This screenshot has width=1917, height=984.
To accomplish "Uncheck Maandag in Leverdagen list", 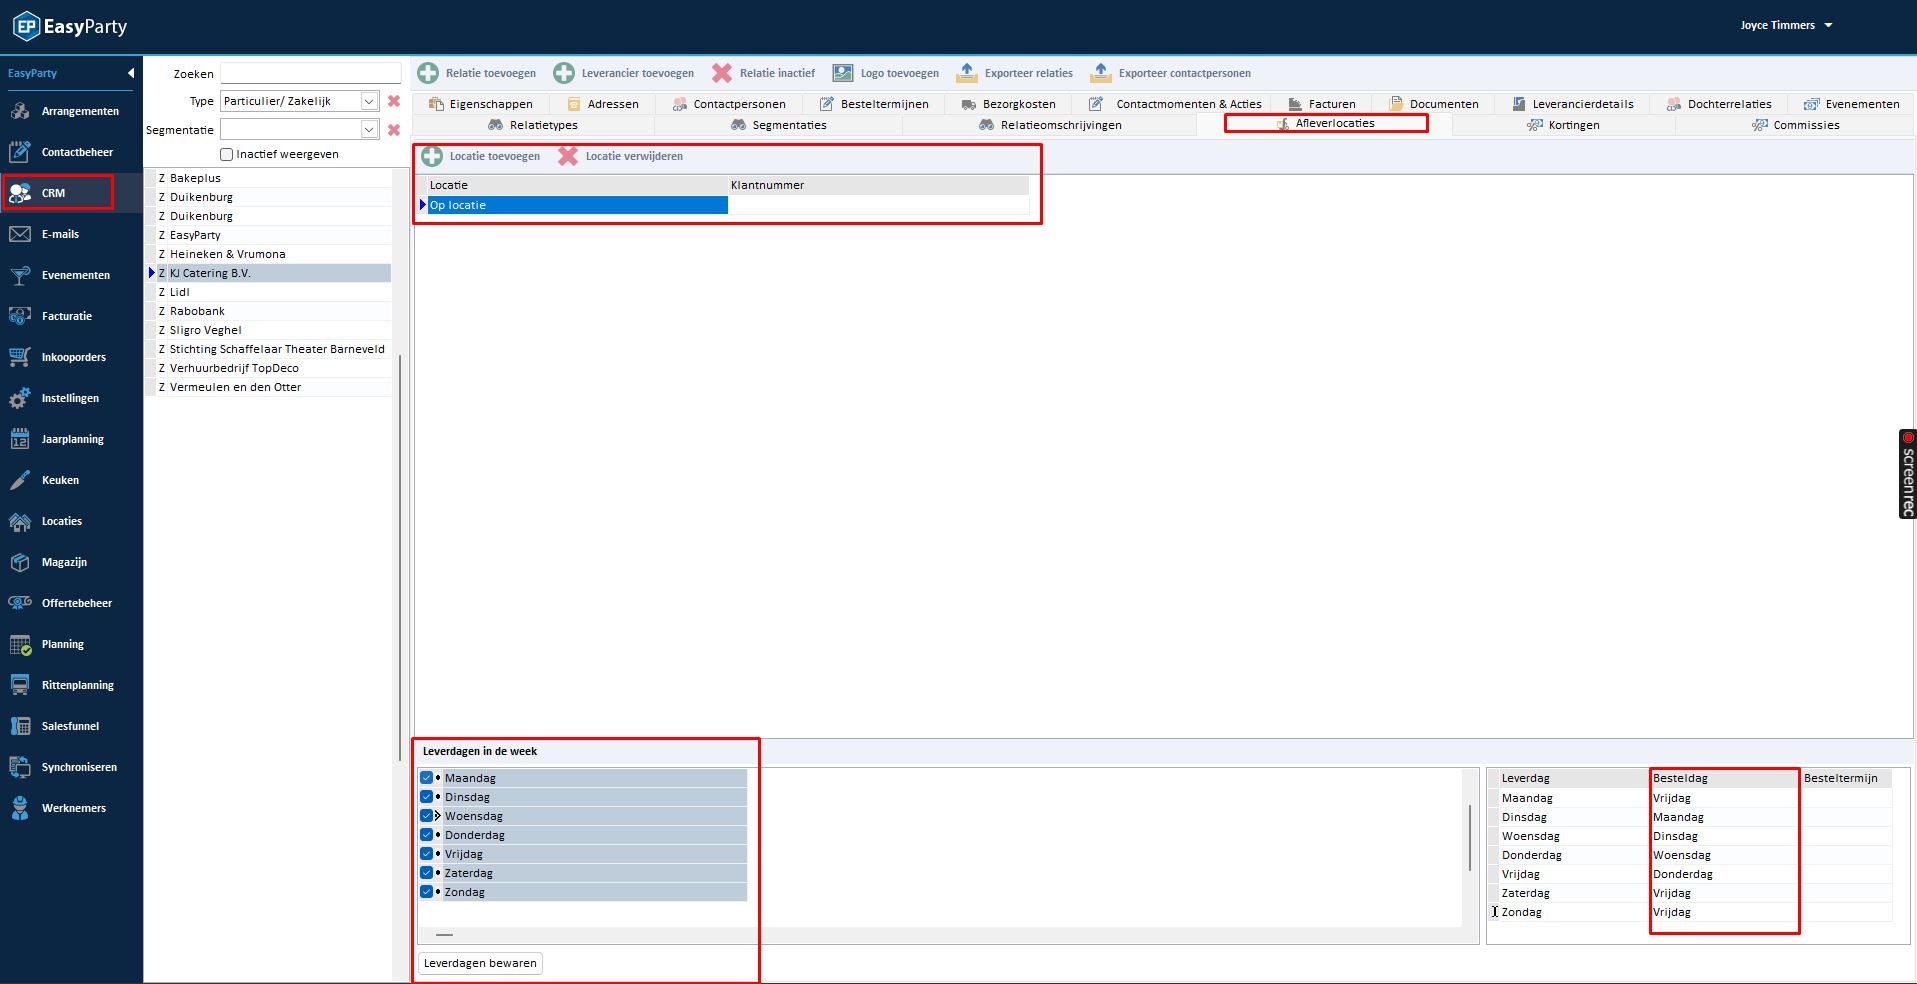I will point(427,778).
